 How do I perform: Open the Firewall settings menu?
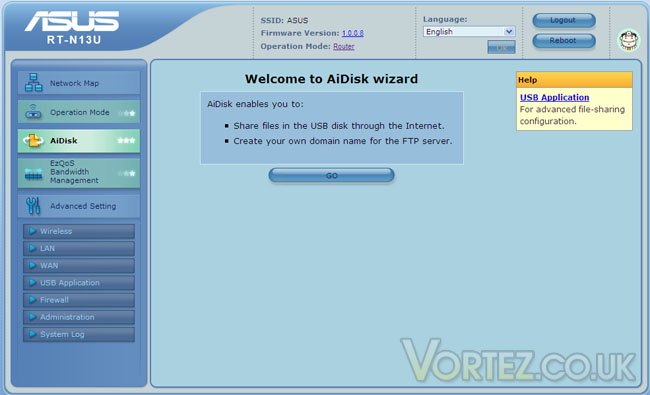tap(79, 300)
